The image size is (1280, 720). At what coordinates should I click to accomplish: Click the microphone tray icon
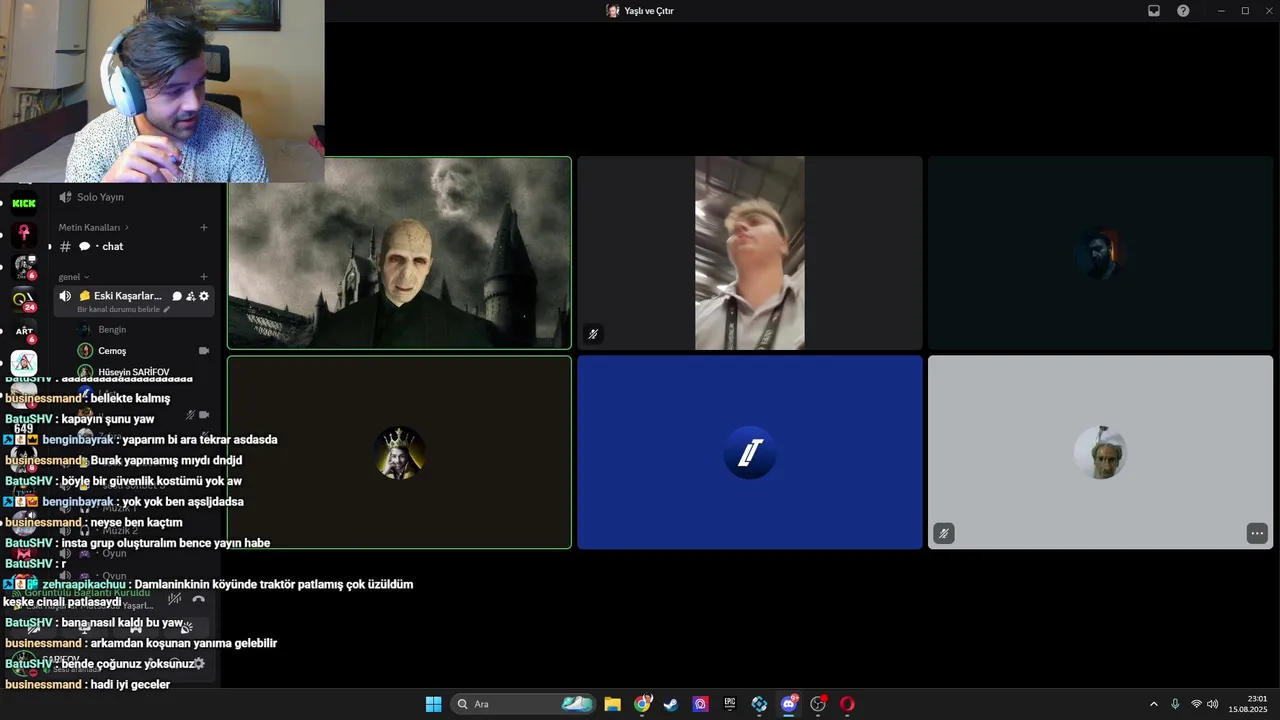click(x=1175, y=704)
